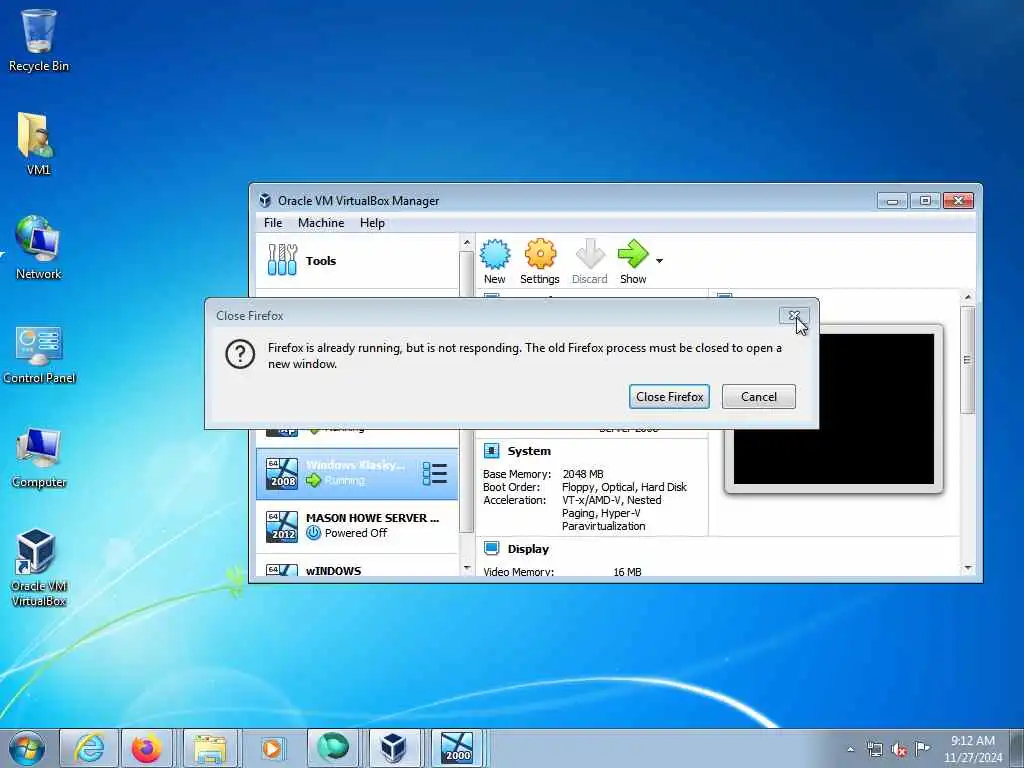The image size is (1024, 768).
Task: Click the Discard toolbar icon
Action: pyautogui.click(x=590, y=254)
